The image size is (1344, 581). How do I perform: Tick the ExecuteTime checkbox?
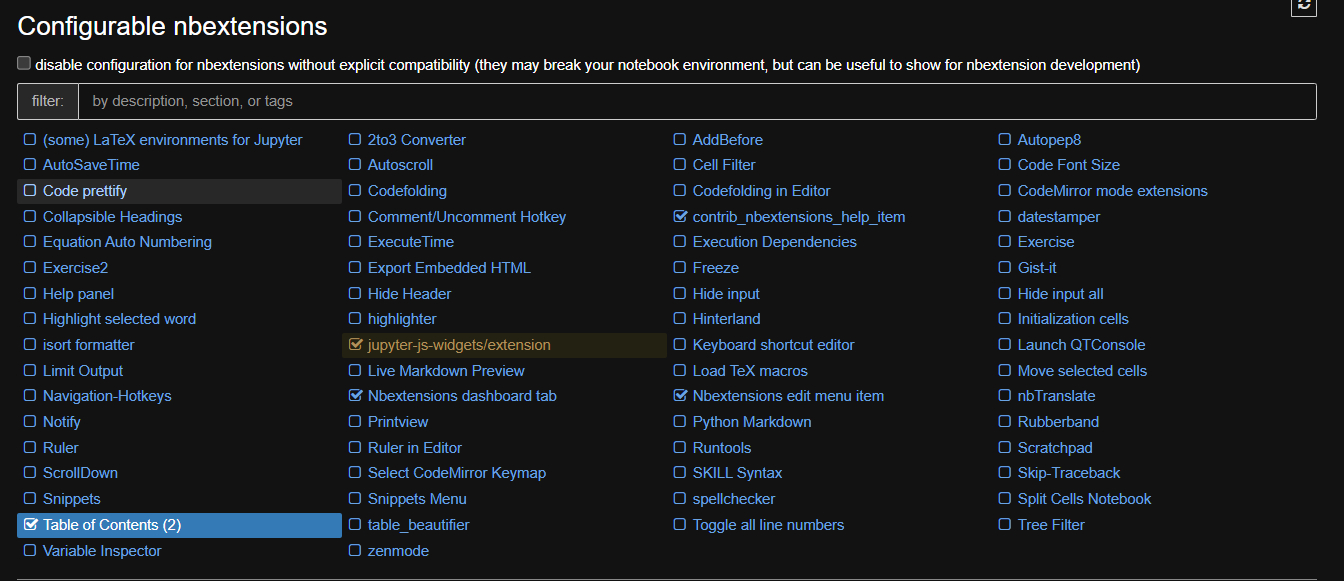(x=355, y=242)
